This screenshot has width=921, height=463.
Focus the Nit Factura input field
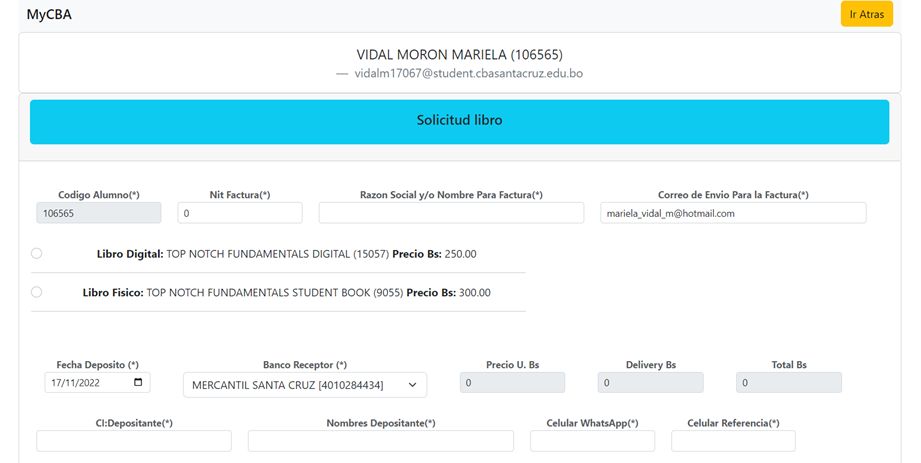pos(240,213)
